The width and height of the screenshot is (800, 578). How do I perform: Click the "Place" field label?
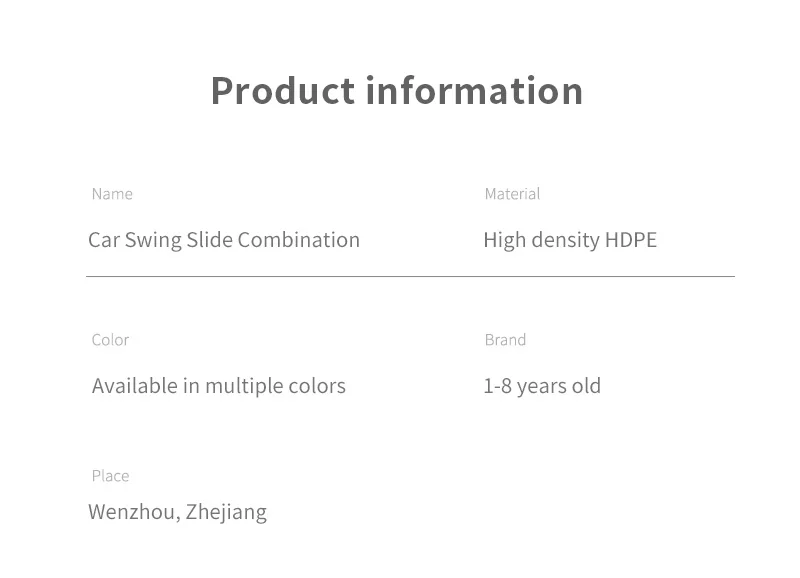click(x=110, y=476)
